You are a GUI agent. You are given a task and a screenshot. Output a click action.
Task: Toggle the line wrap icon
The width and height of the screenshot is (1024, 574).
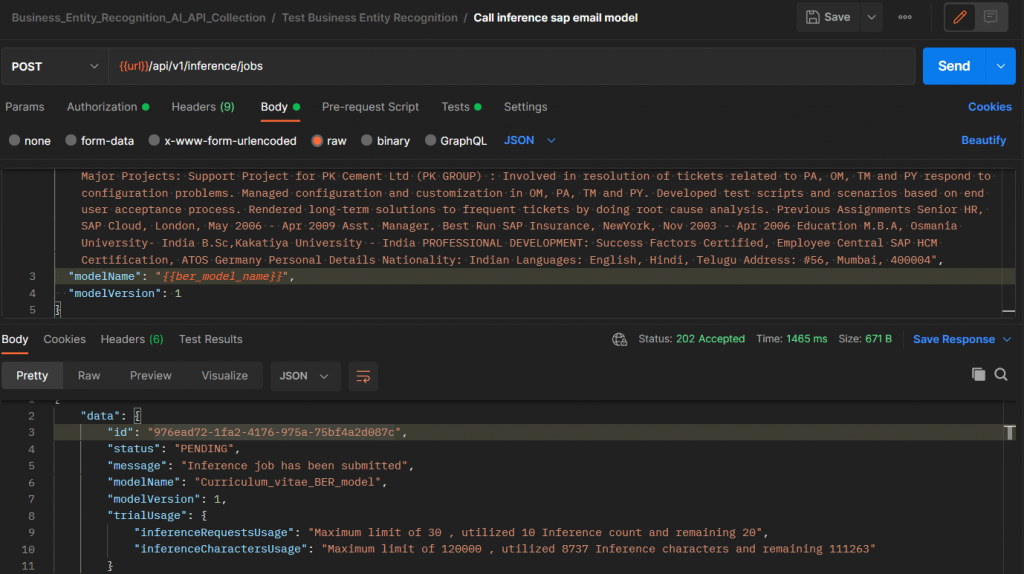[x=363, y=376]
